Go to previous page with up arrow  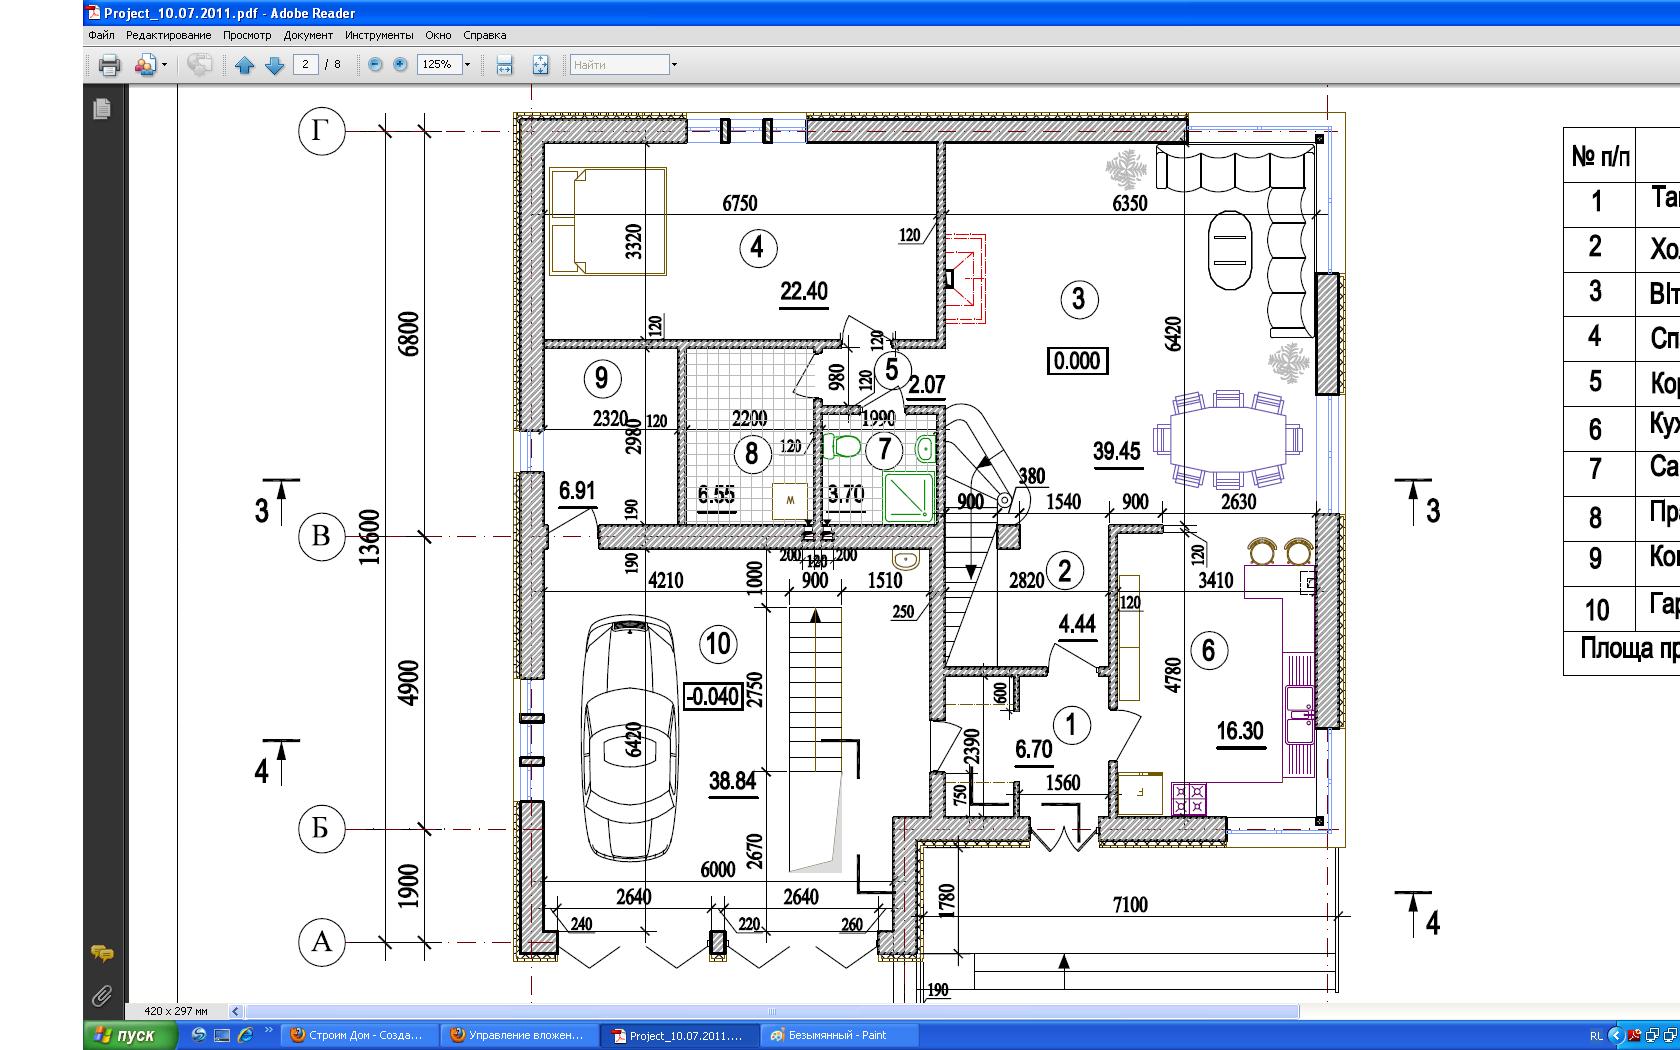coord(245,65)
